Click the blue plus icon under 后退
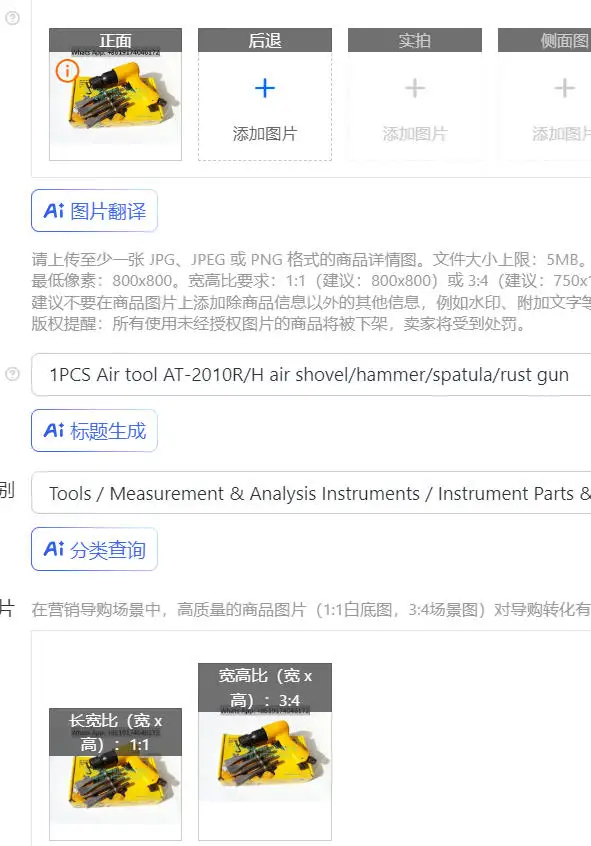The height and width of the screenshot is (846, 591). pos(264,88)
